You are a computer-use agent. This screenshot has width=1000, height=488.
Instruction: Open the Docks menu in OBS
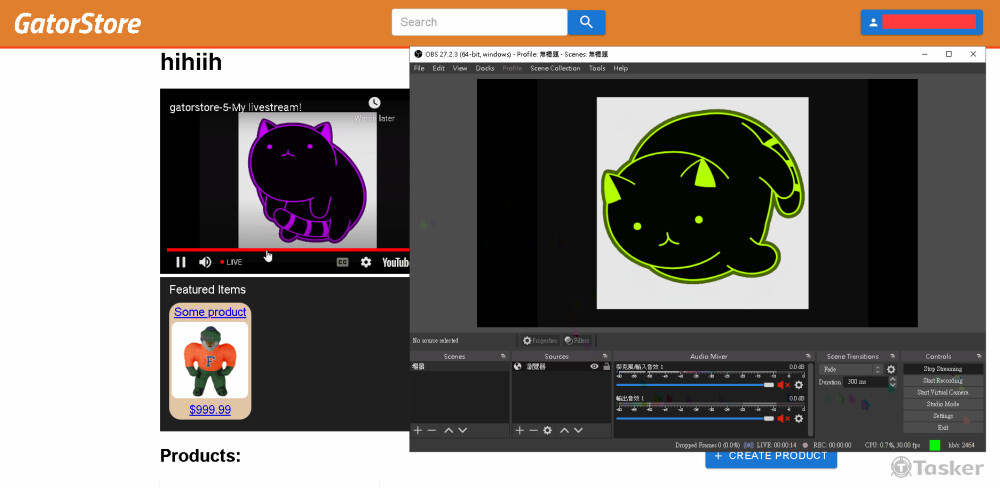[484, 69]
